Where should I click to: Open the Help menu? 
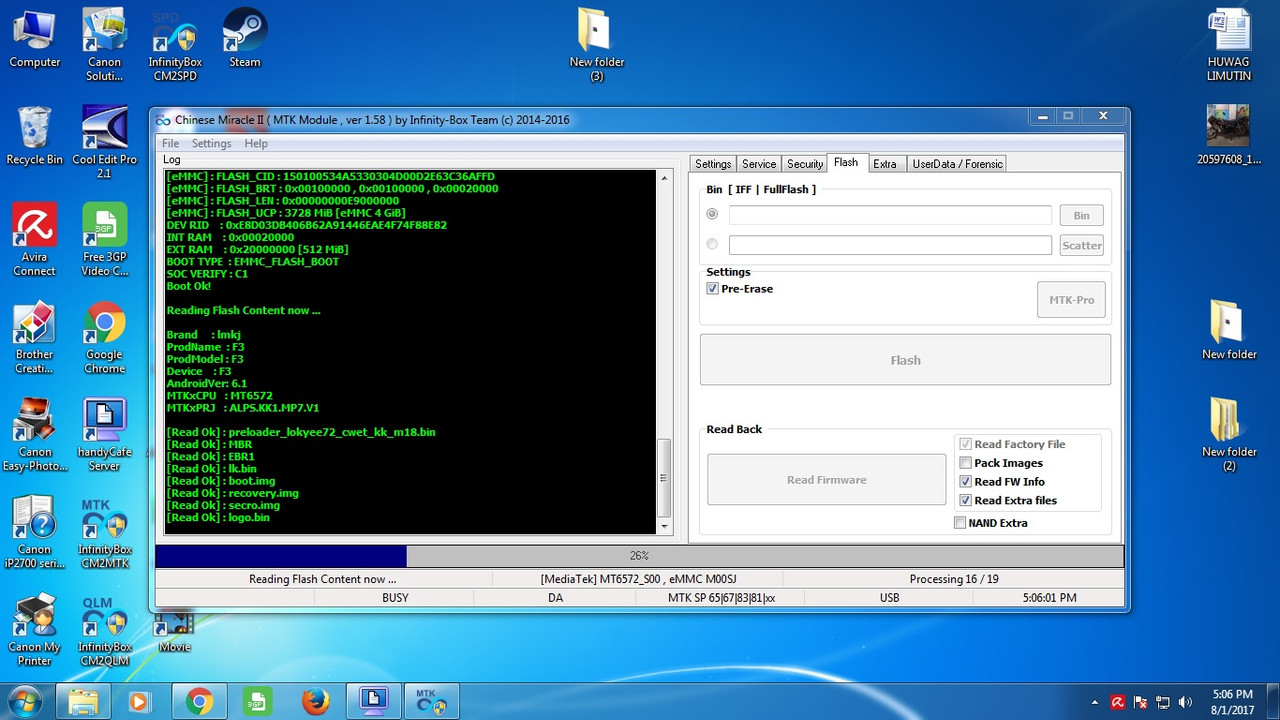[x=256, y=144]
